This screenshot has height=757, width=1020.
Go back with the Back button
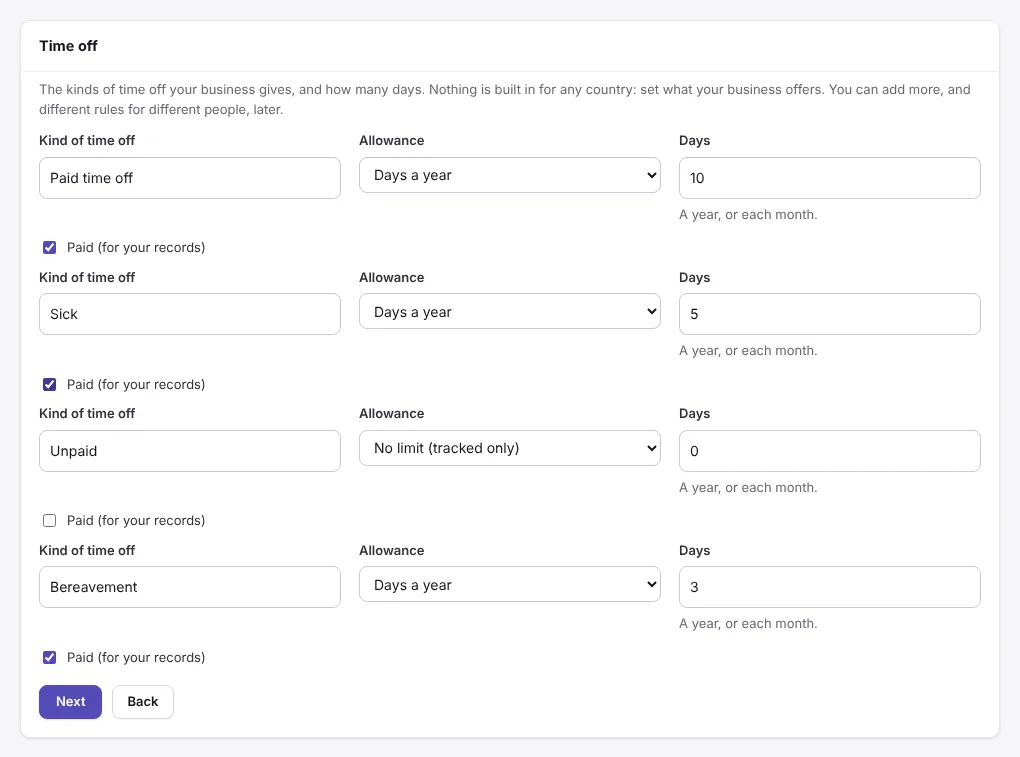143,702
